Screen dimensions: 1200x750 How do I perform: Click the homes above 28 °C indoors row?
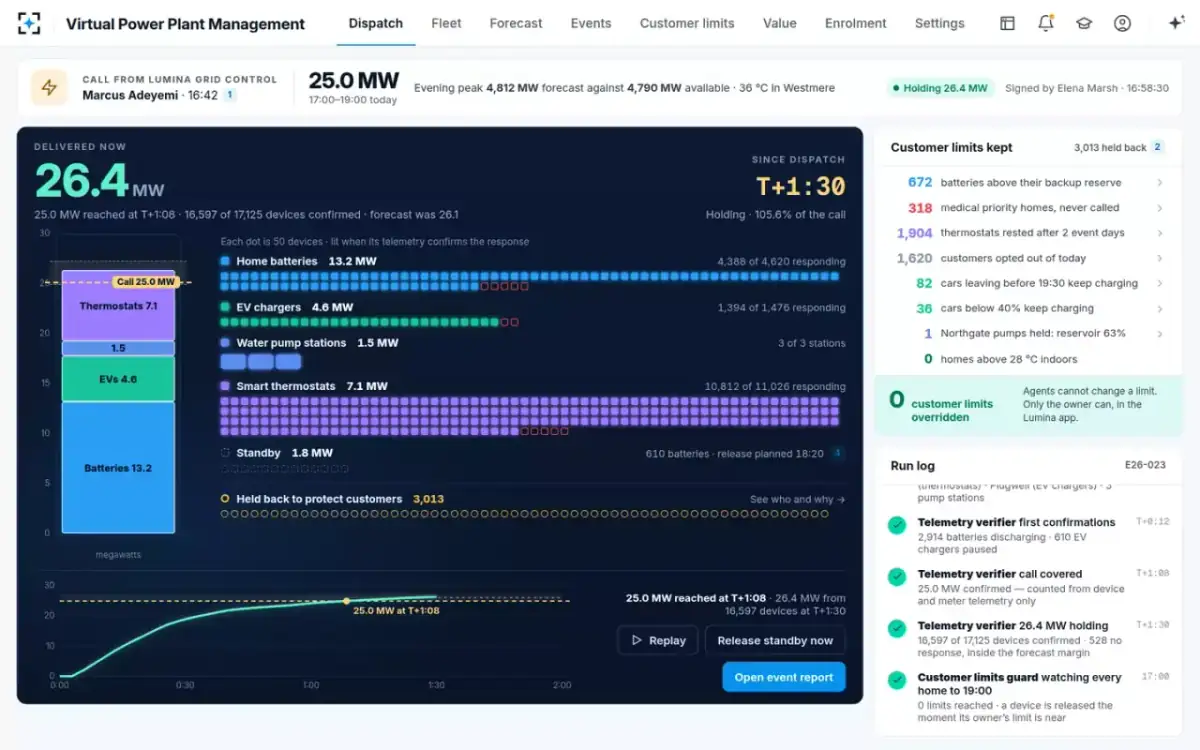[x=1027, y=359]
